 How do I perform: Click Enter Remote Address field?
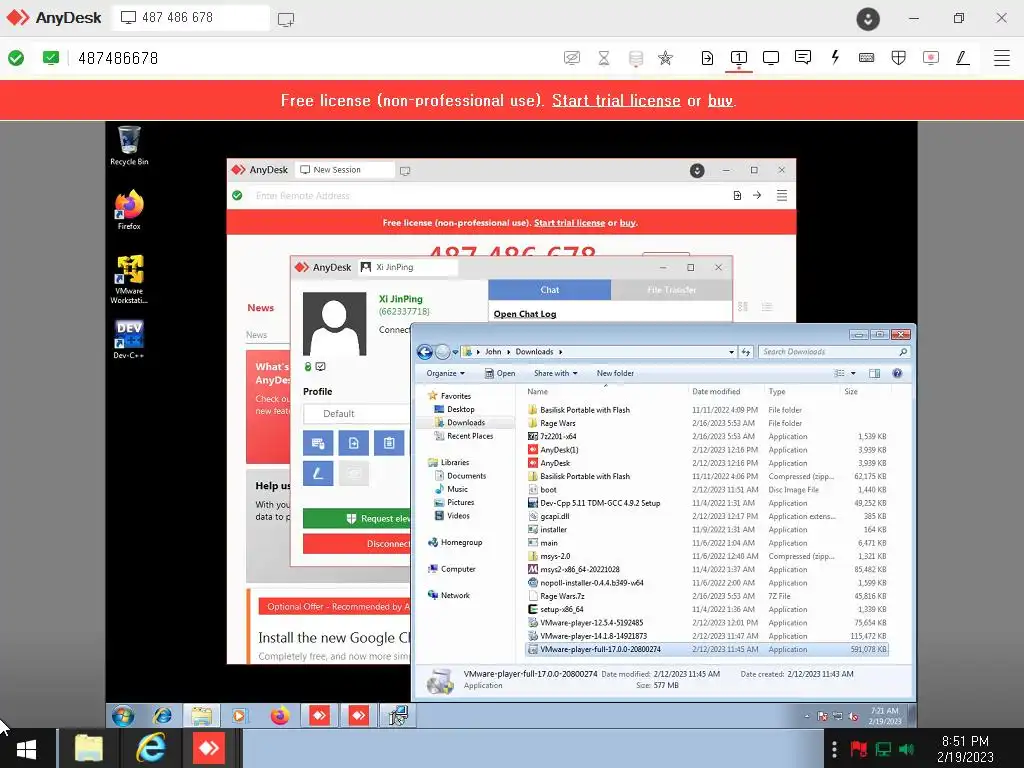point(483,195)
